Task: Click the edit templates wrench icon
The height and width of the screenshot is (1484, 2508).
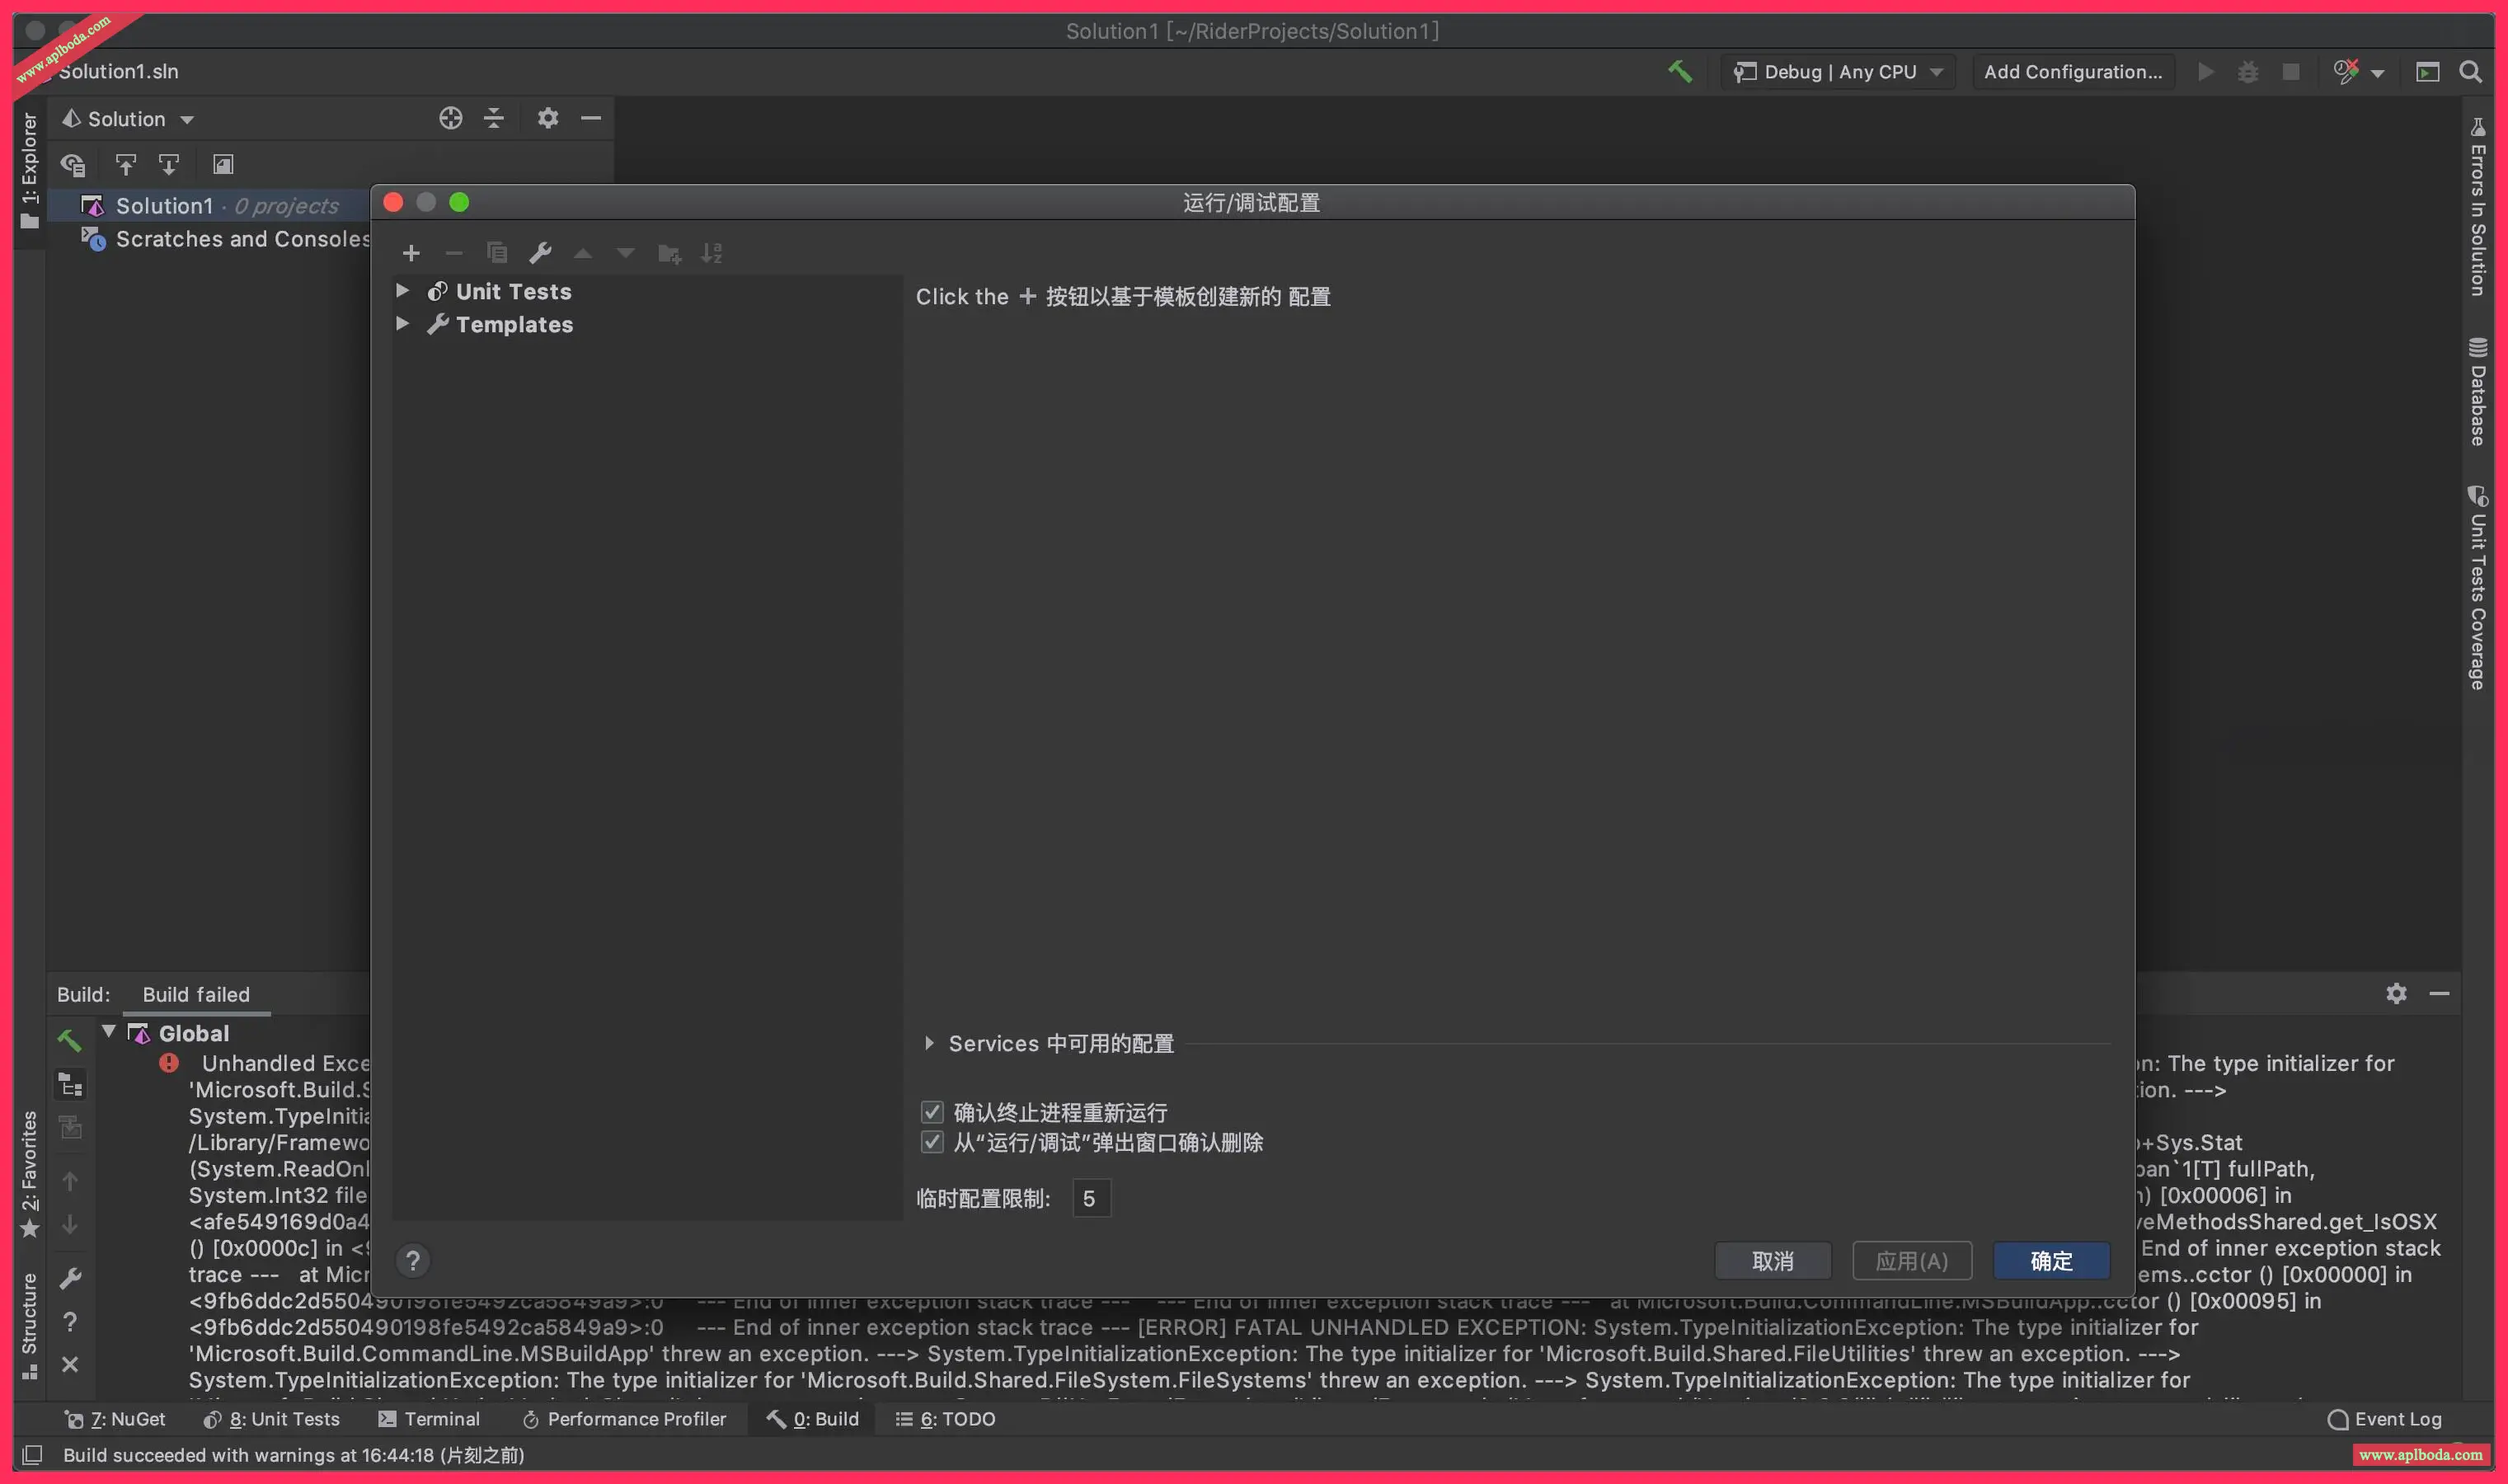Action: [540, 253]
